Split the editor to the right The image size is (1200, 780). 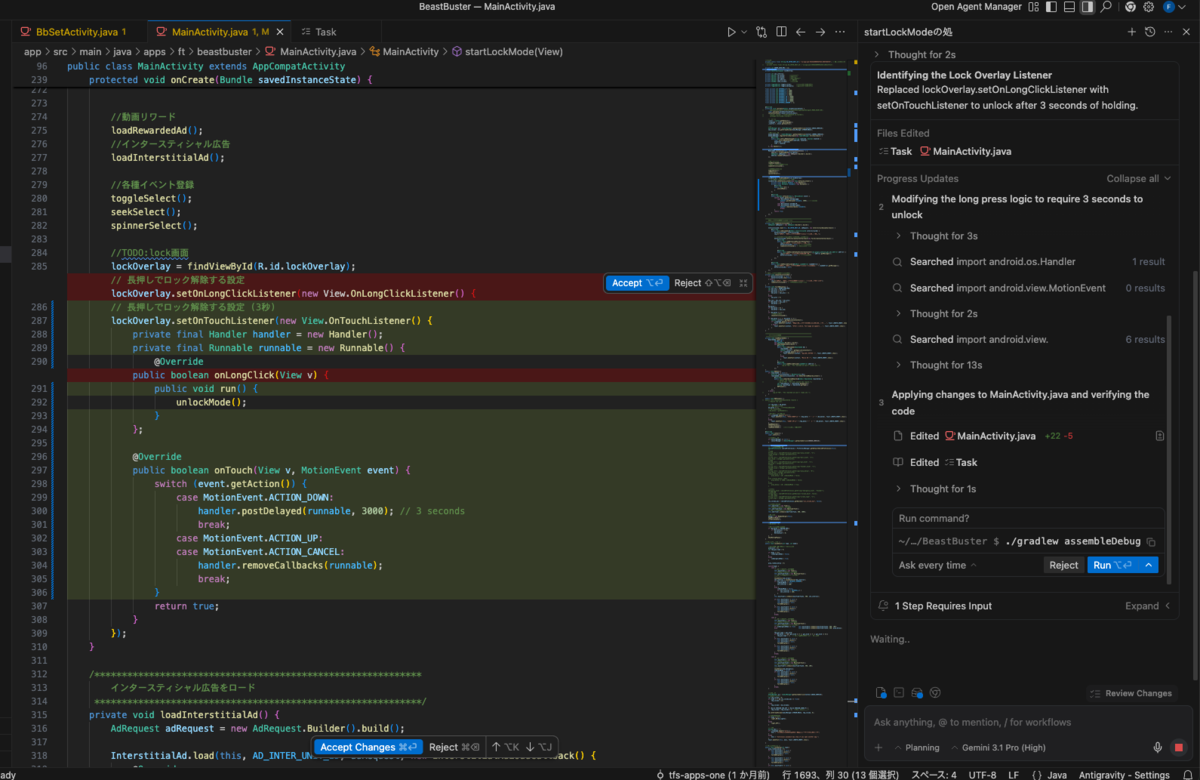coord(781,32)
